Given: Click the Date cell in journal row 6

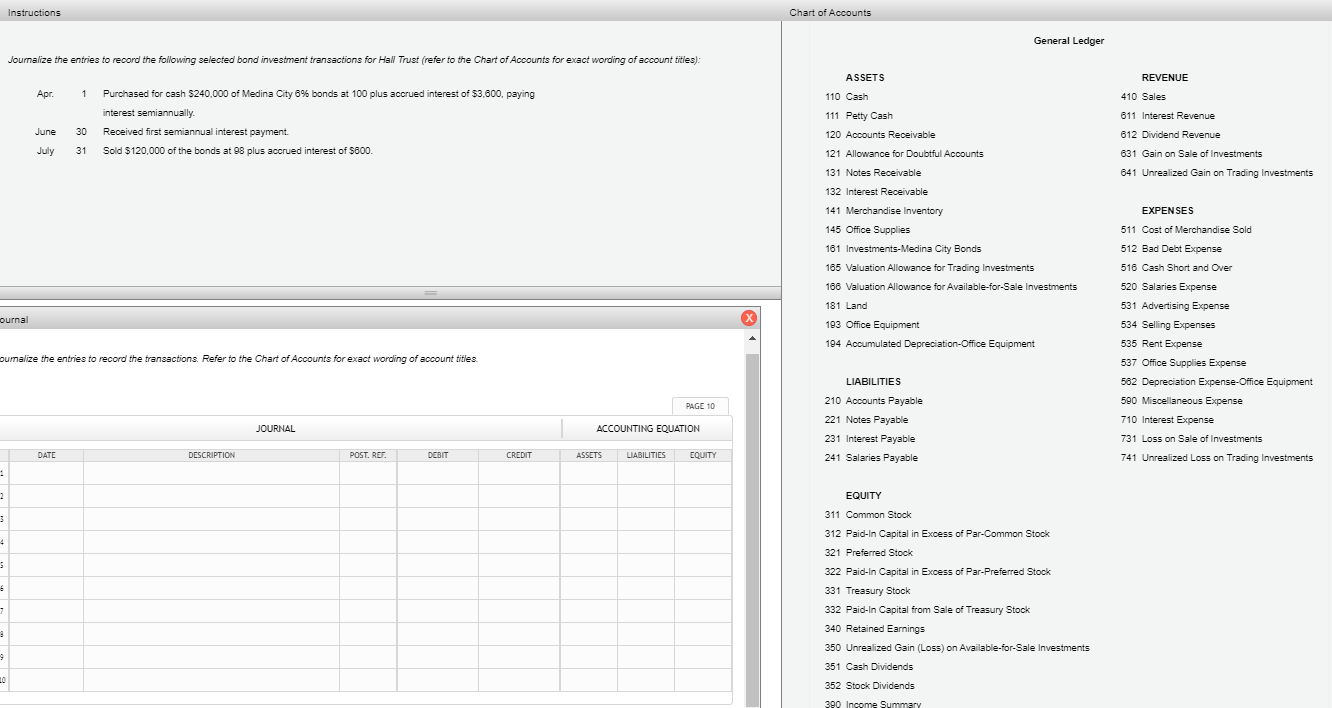Looking at the screenshot, I should click(46, 587).
